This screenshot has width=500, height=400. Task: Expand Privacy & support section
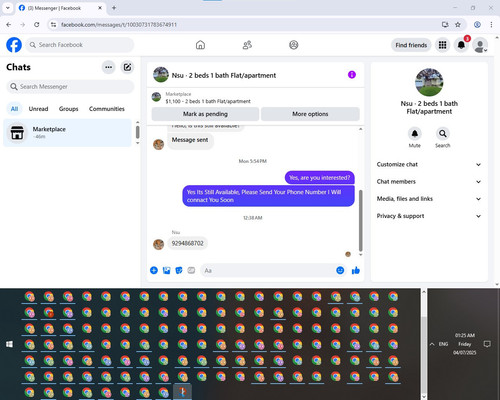(429, 216)
